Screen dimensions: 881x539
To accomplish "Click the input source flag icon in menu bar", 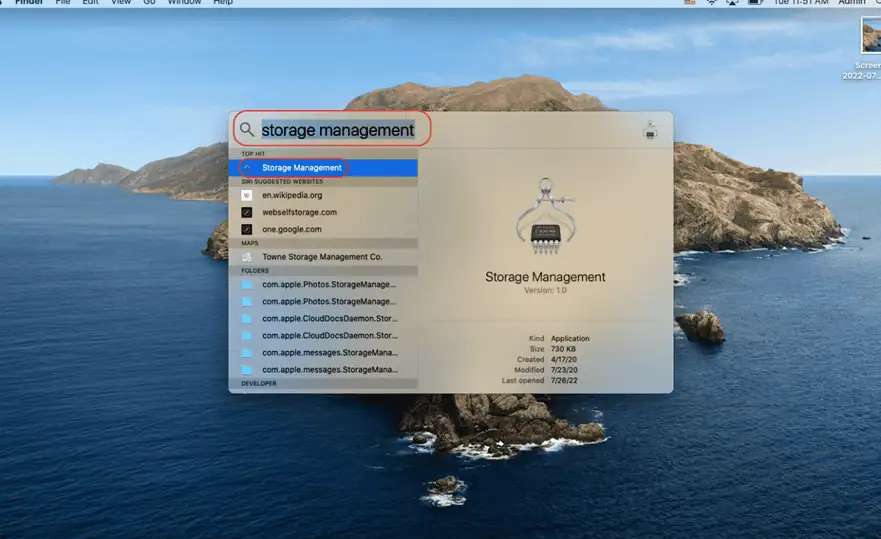I will [690, 2].
